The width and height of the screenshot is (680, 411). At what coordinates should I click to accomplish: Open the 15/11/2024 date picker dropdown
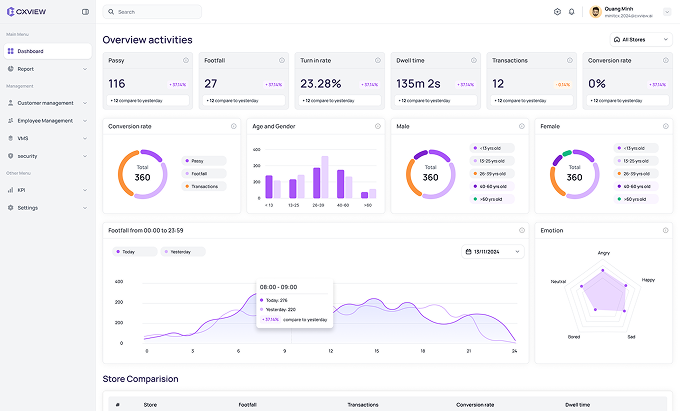point(493,252)
